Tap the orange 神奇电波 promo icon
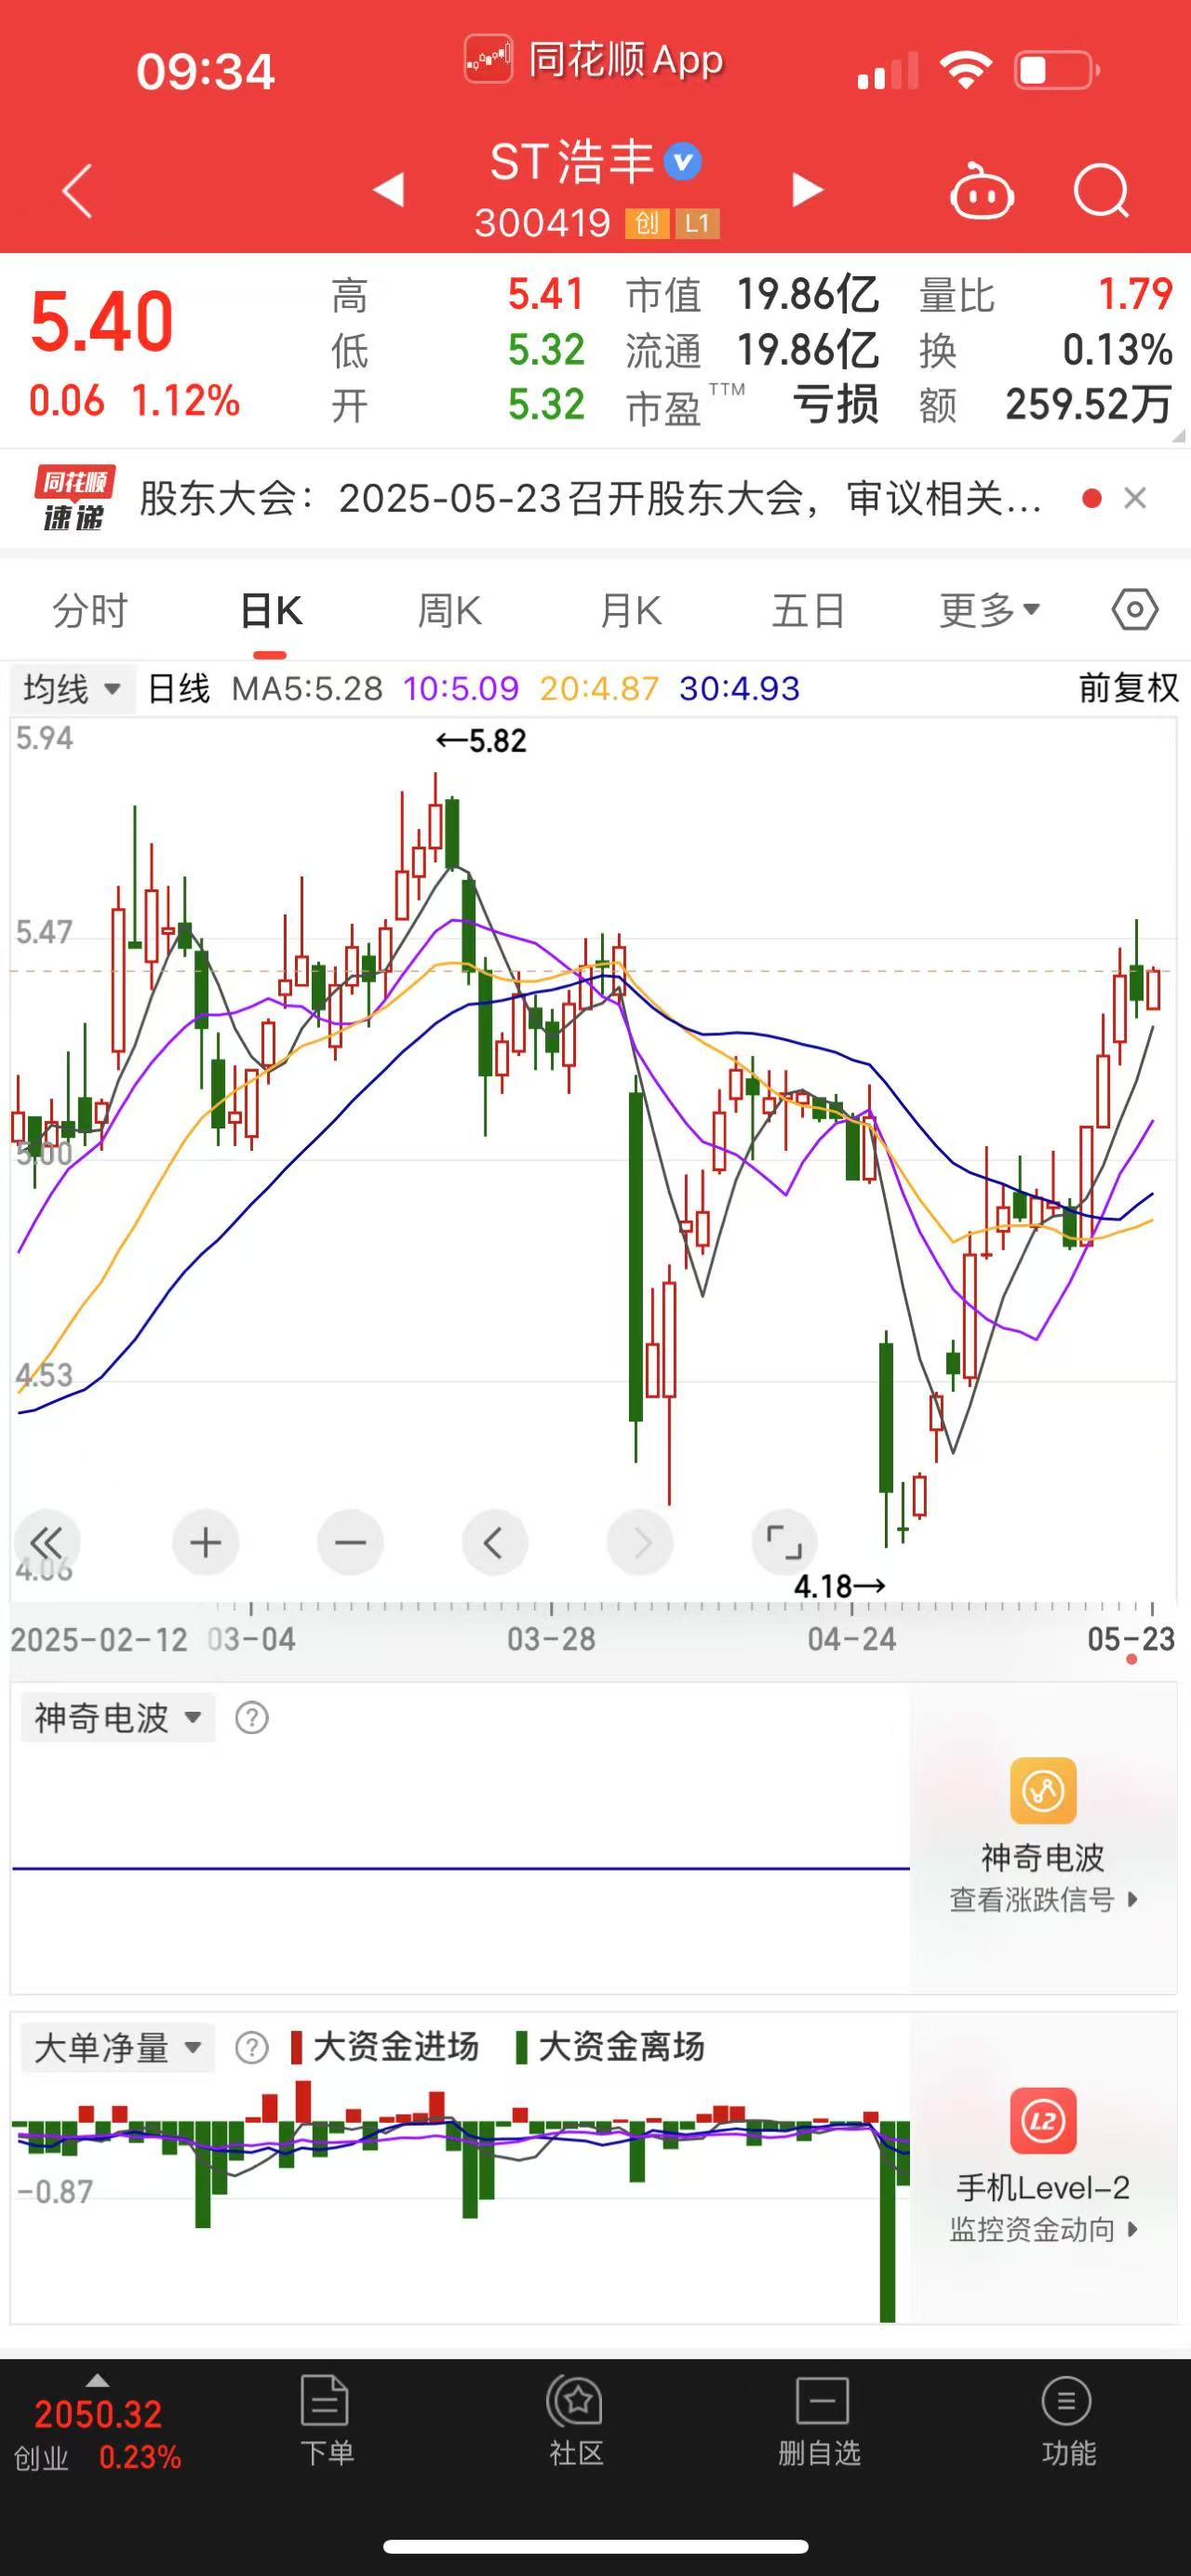This screenshot has width=1191, height=2576. click(1043, 1790)
